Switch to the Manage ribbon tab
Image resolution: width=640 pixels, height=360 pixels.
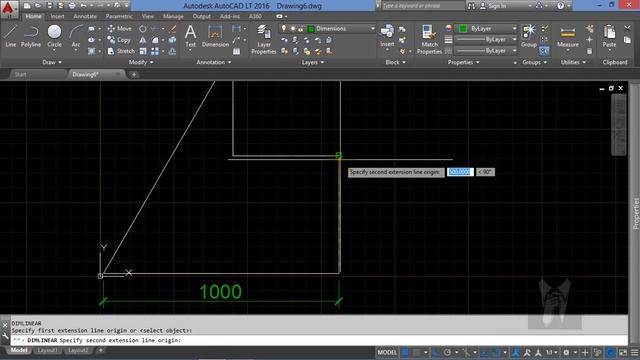coord(173,17)
